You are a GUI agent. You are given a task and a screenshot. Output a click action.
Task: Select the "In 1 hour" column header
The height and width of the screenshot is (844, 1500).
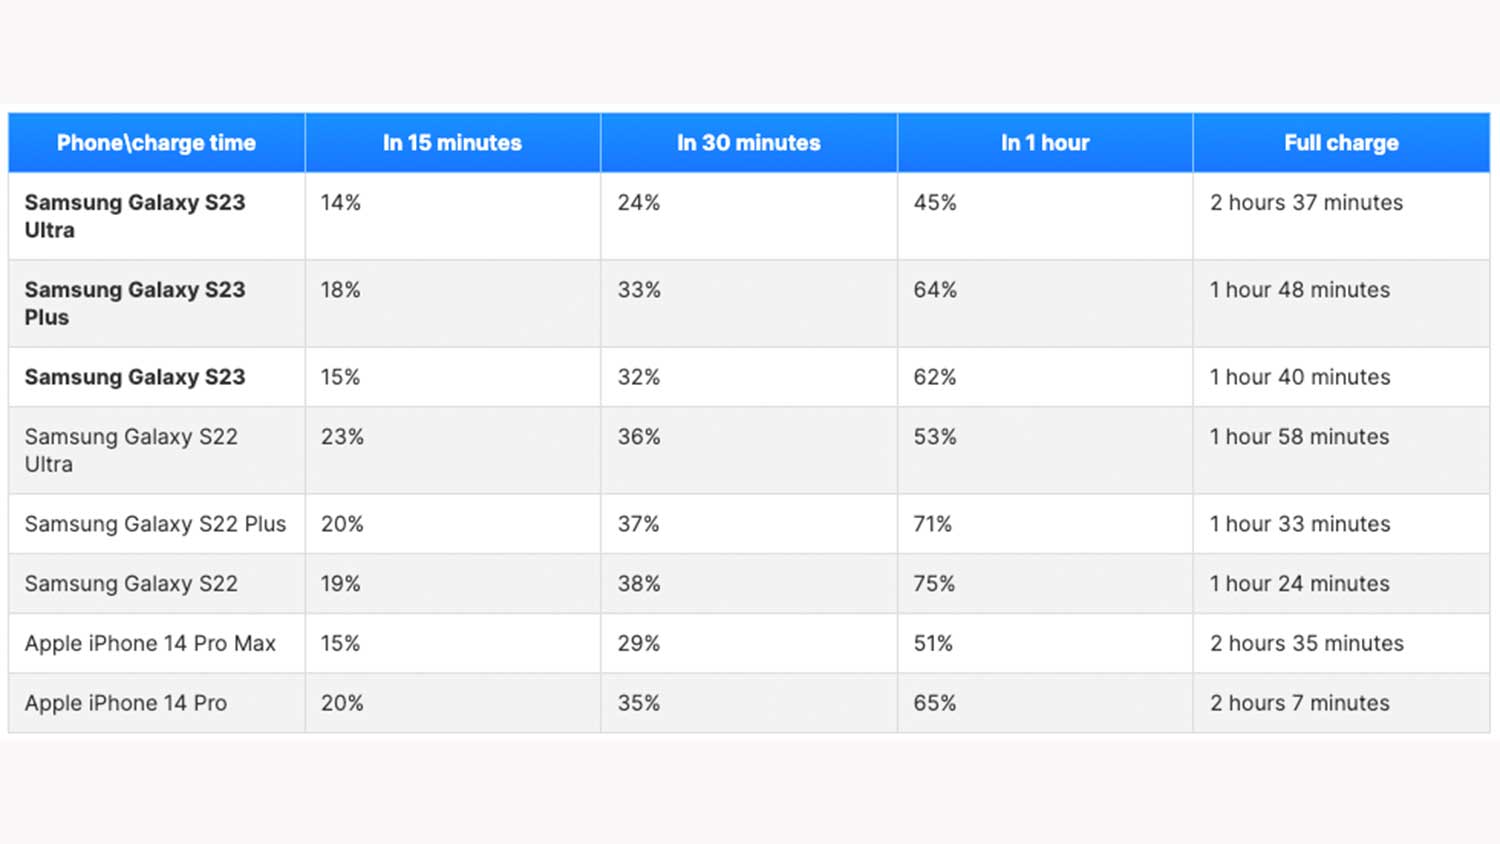click(1045, 143)
